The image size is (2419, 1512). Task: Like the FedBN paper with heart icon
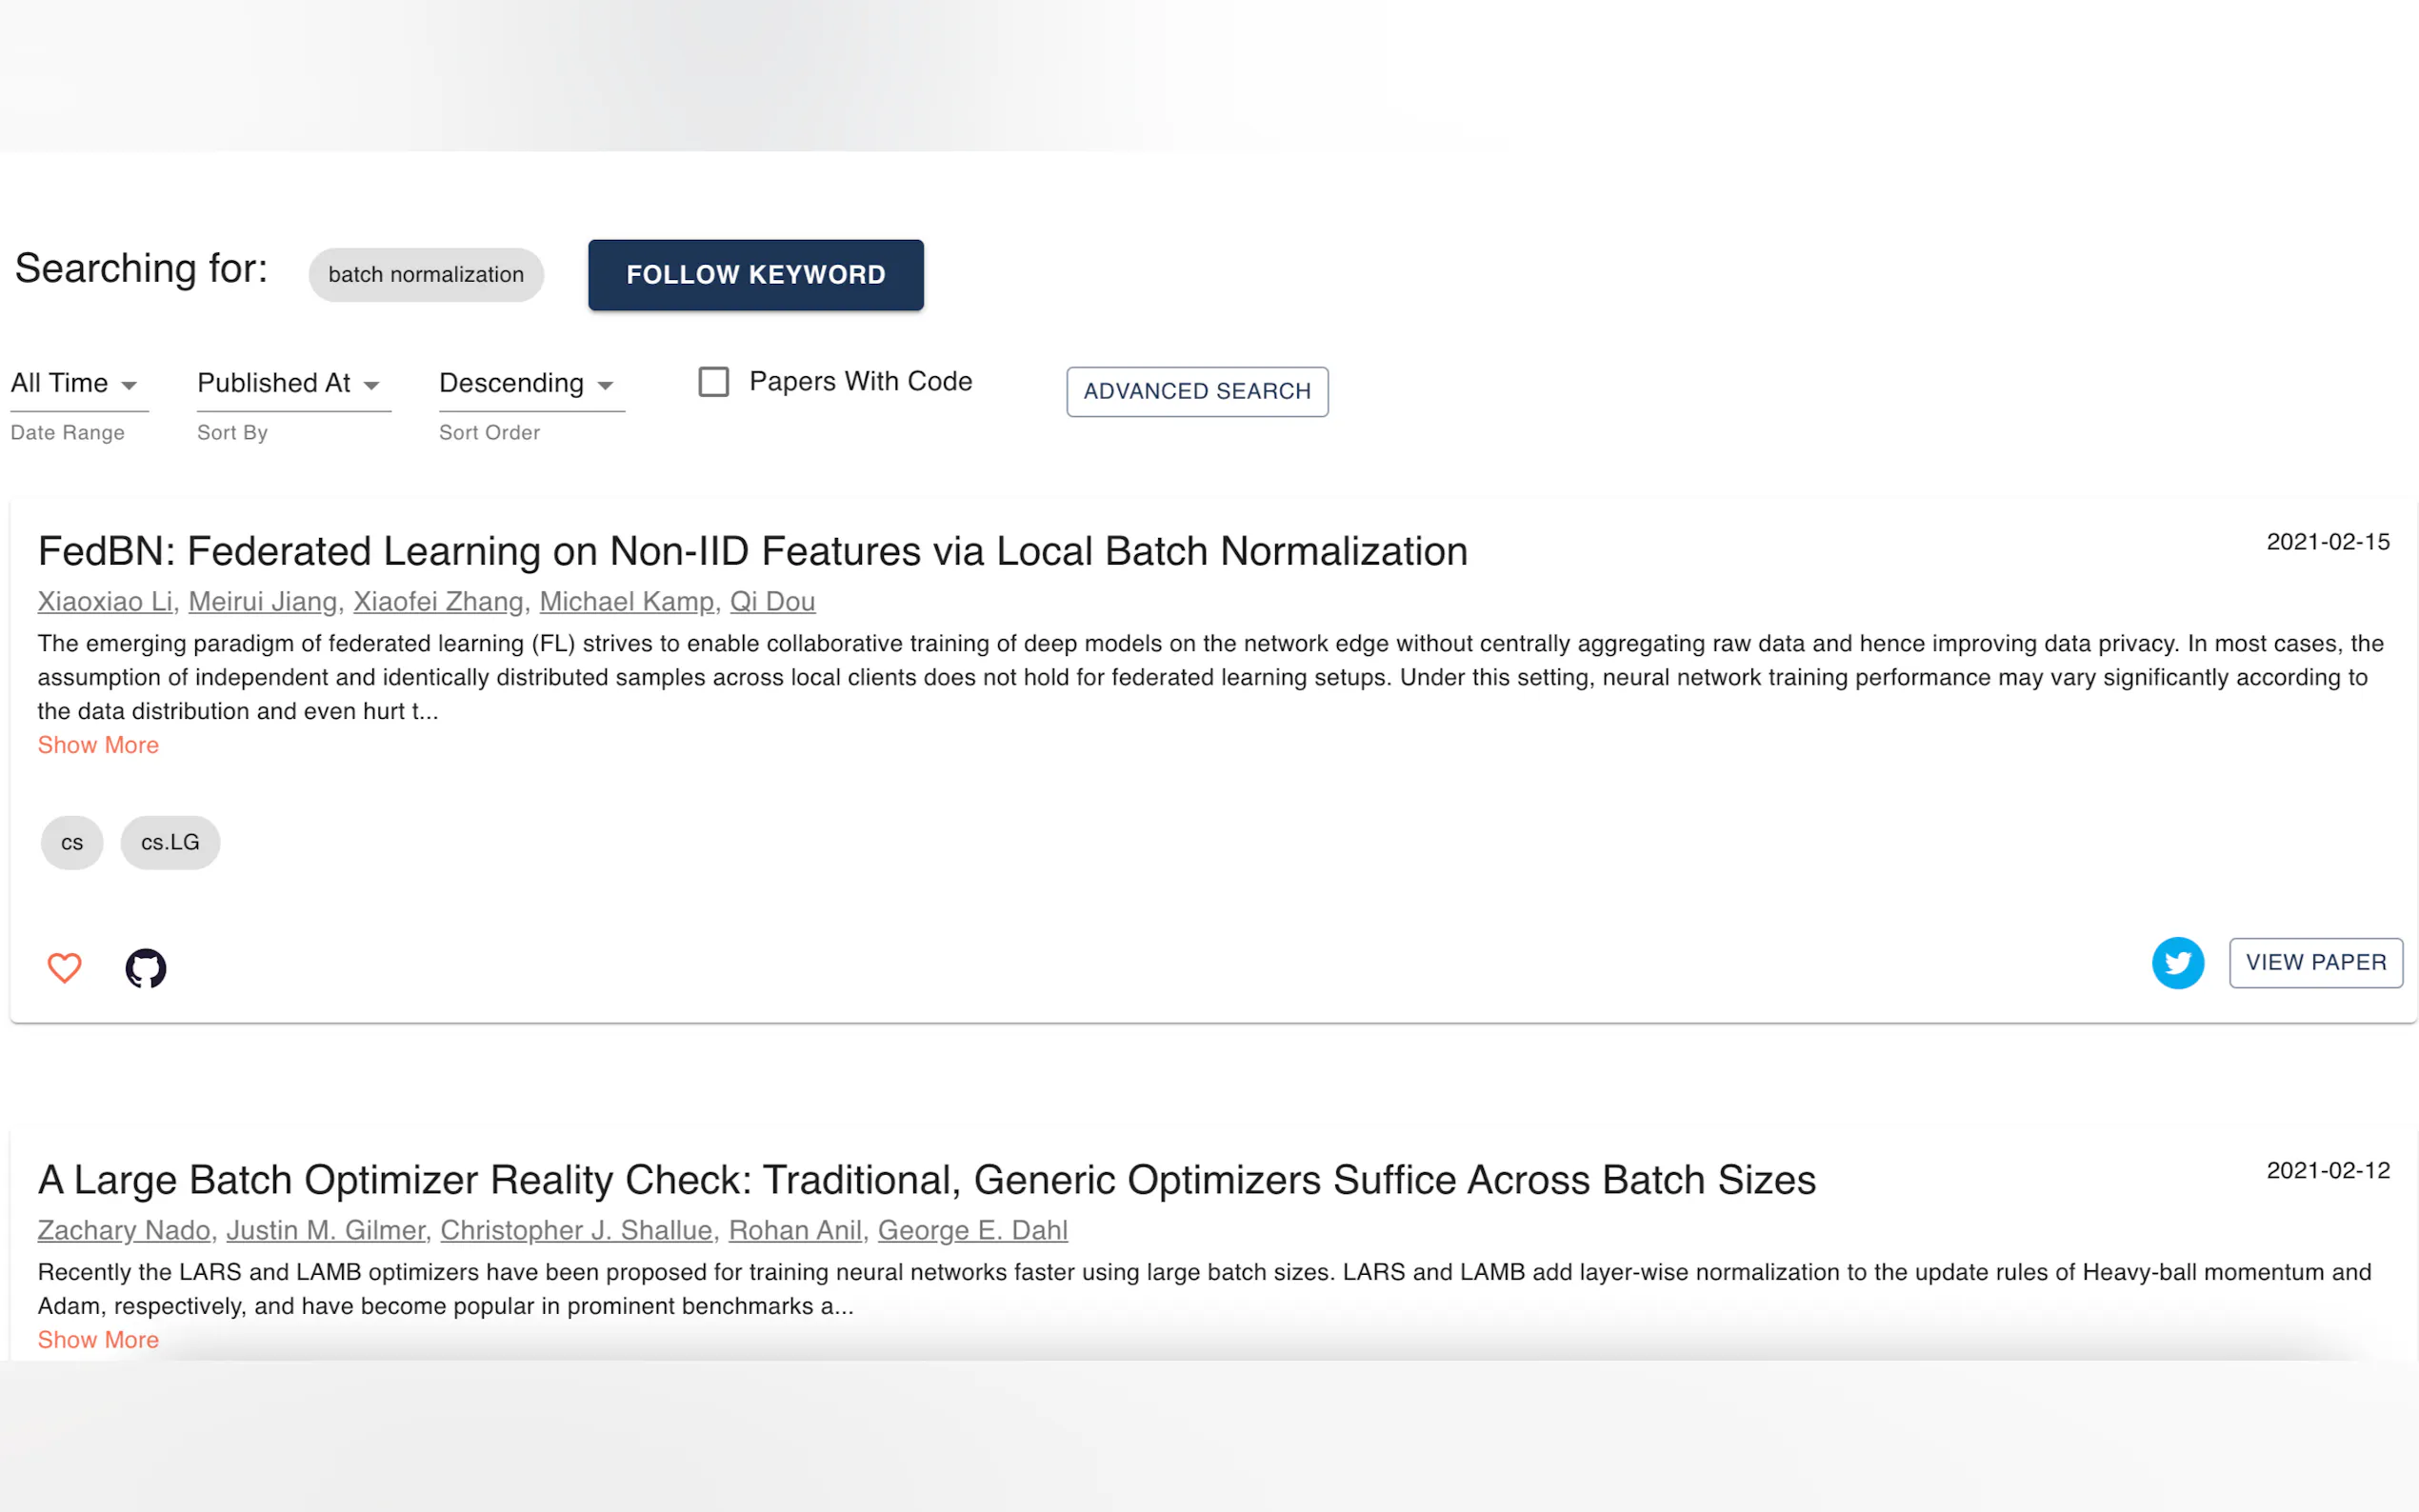(64, 967)
